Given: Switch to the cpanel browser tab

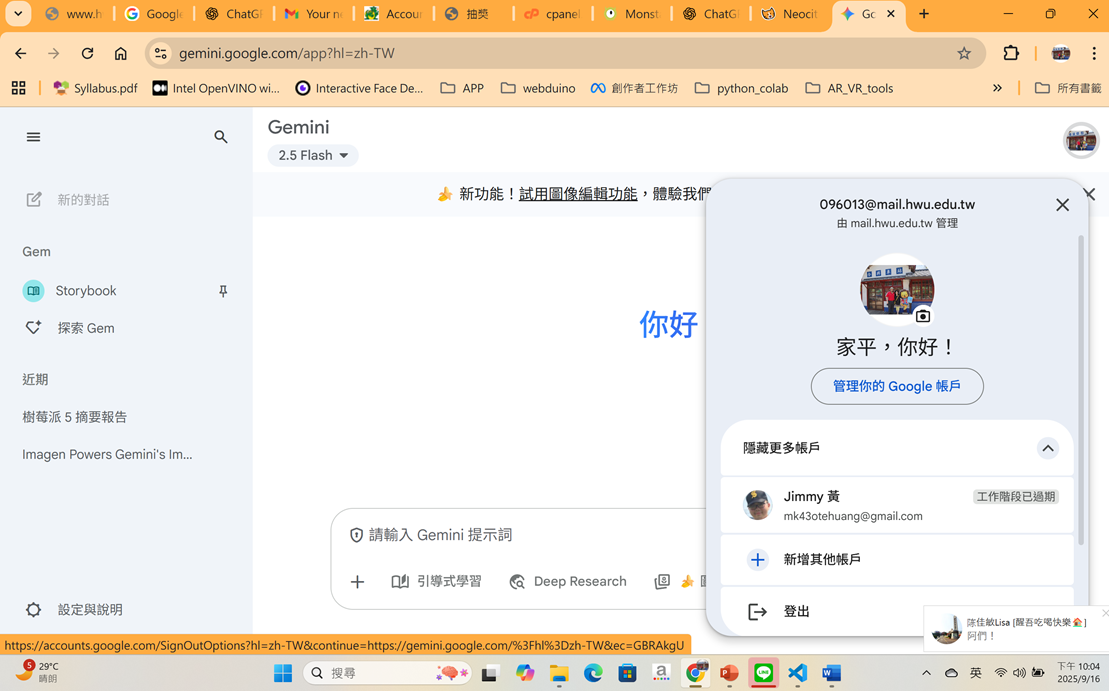Looking at the screenshot, I should click(x=552, y=13).
